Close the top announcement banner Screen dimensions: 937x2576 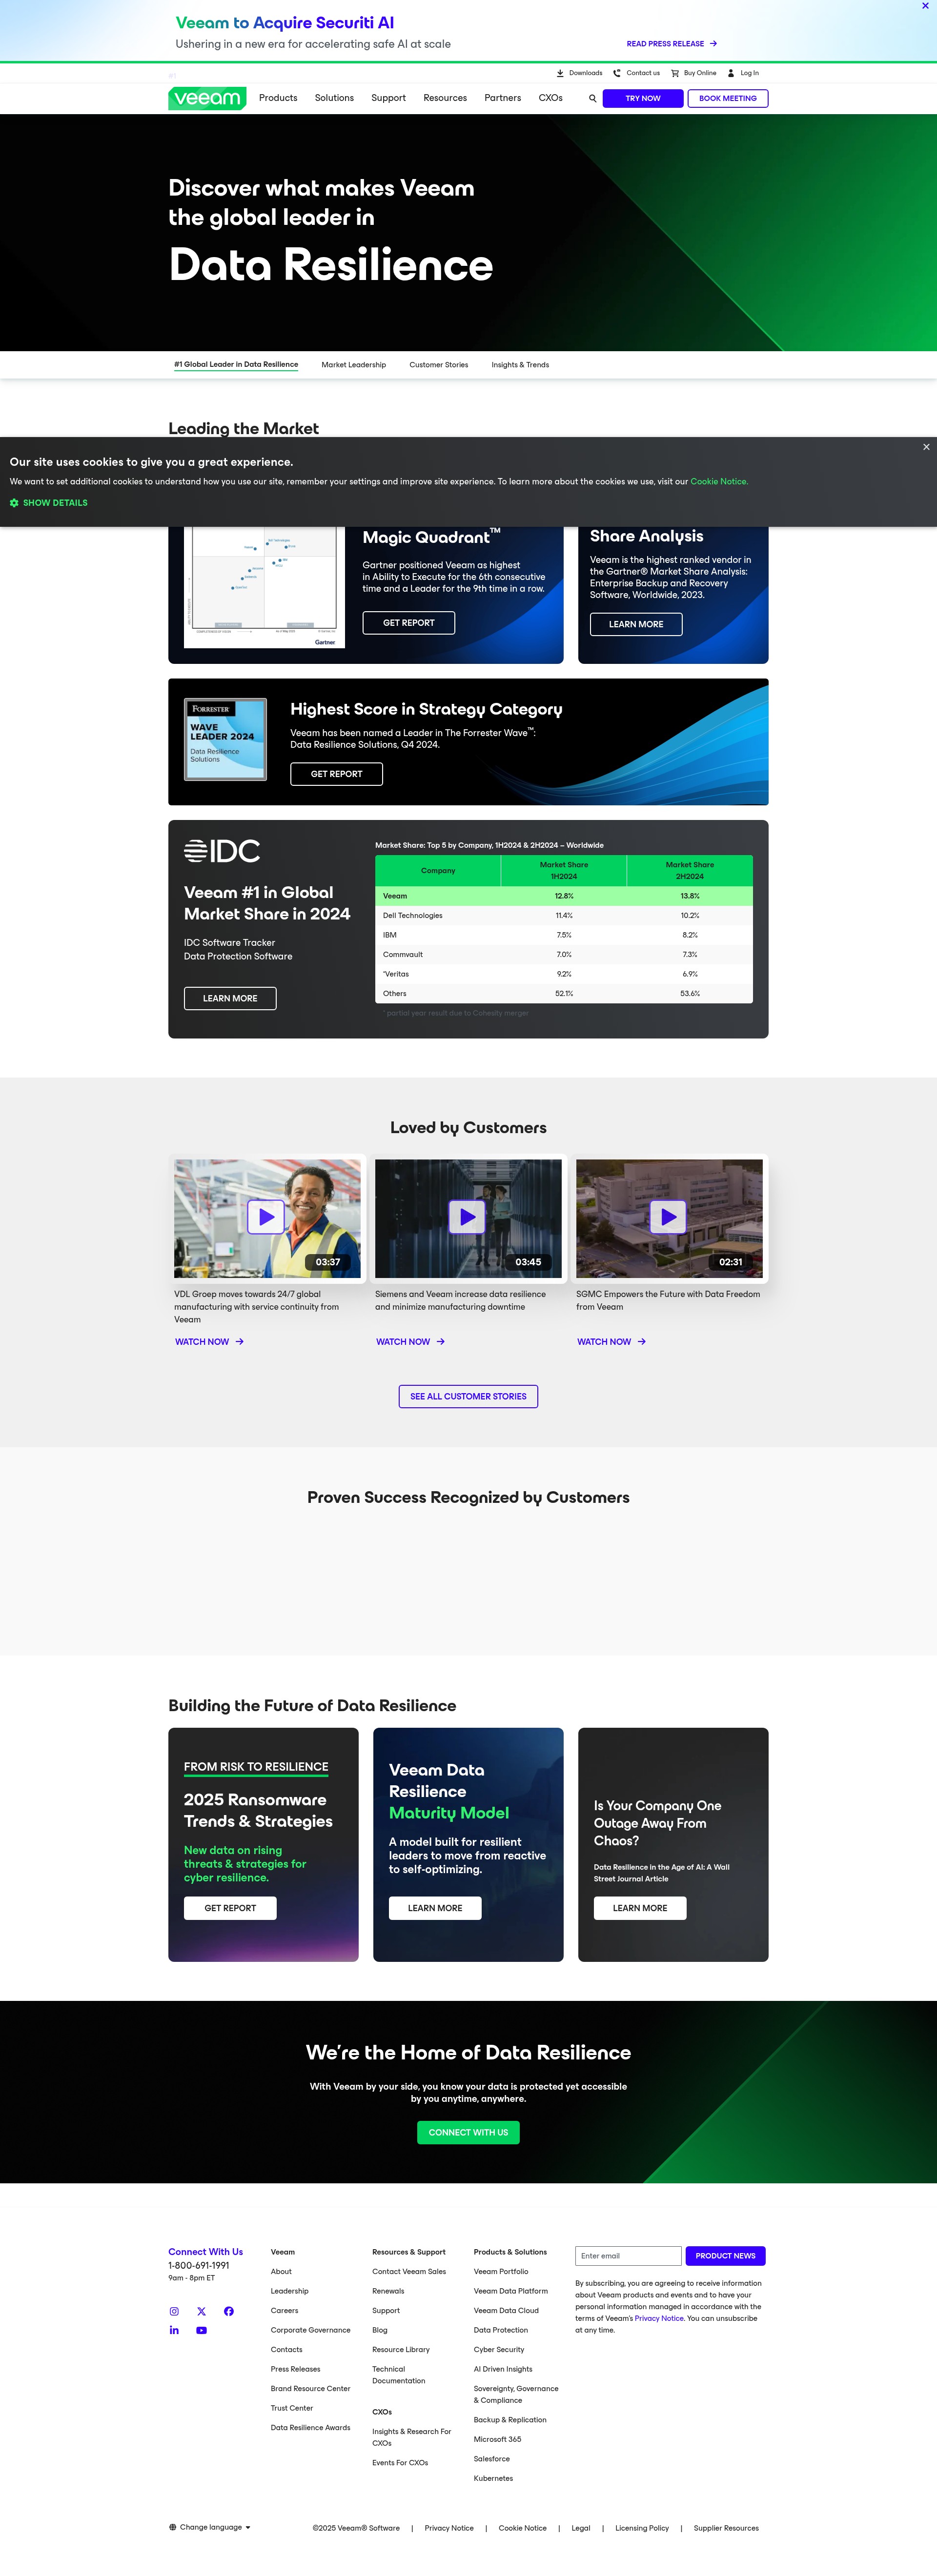925,6
